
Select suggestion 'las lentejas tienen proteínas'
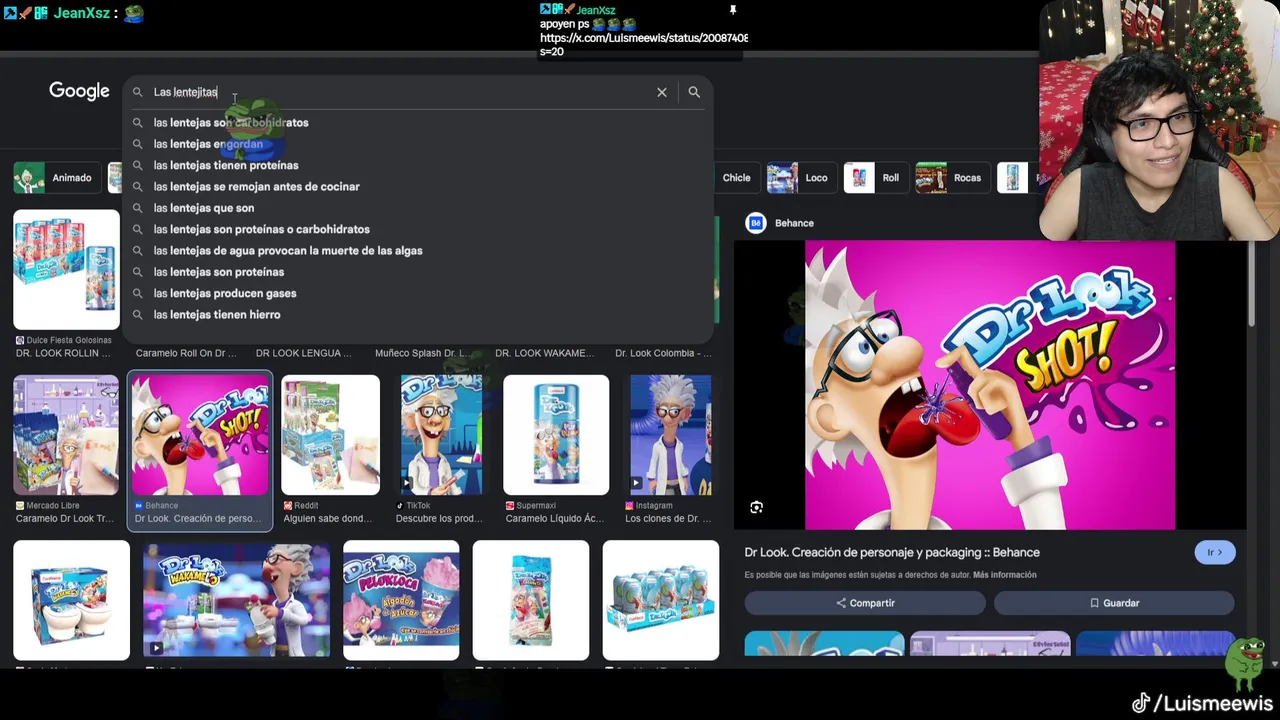tap(418, 165)
